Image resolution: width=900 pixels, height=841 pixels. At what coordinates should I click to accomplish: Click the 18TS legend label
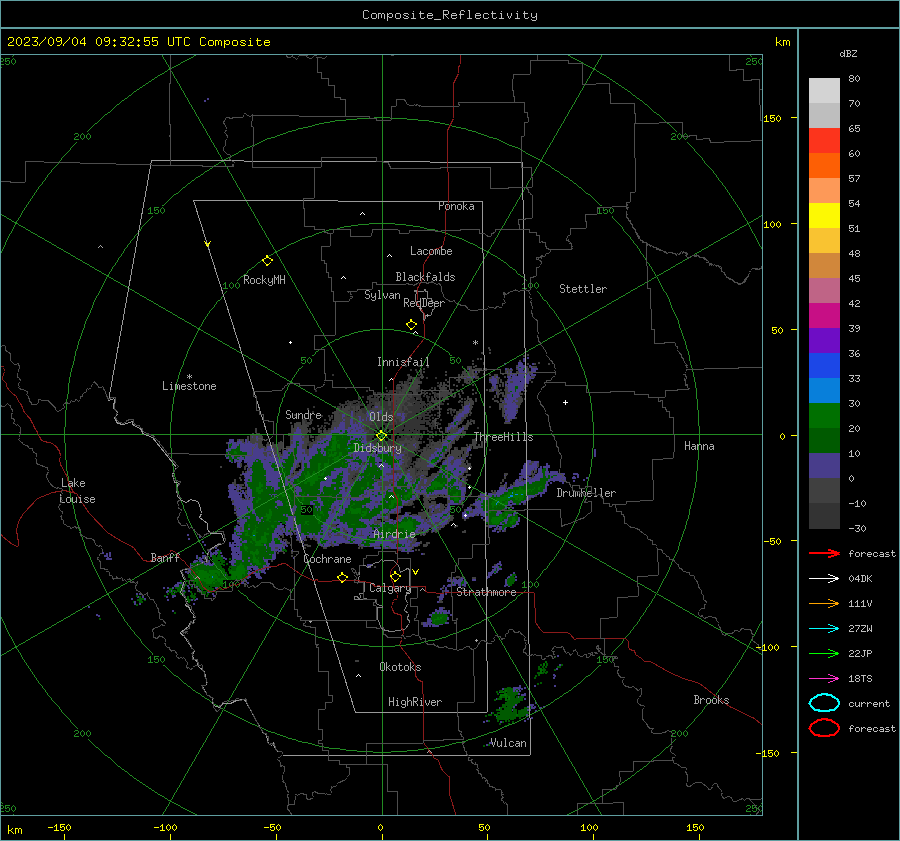[860, 679]
